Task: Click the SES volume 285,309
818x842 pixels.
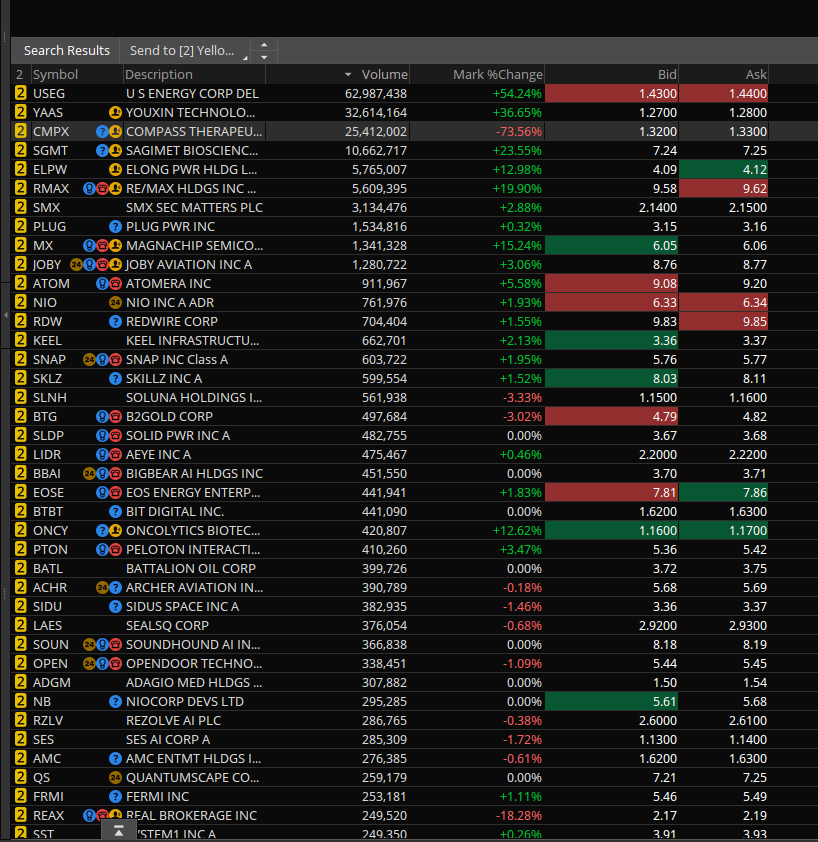Action: click(385, 740)
